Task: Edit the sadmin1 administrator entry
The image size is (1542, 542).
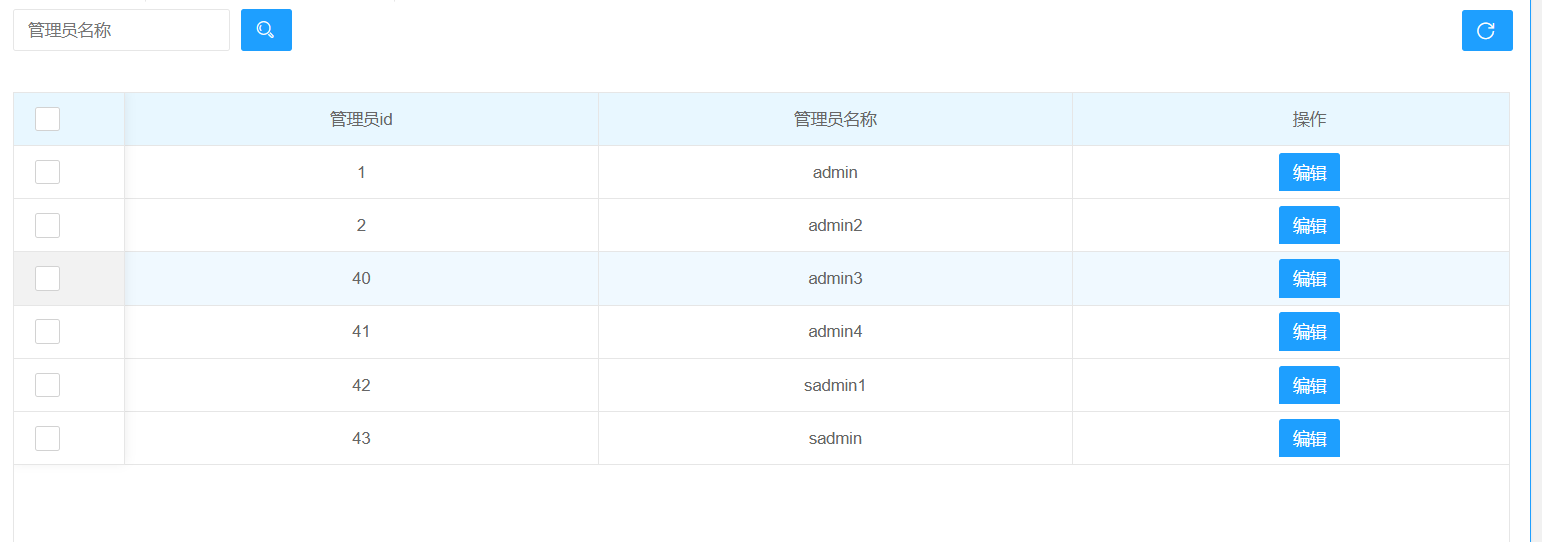Action: 1309,385
